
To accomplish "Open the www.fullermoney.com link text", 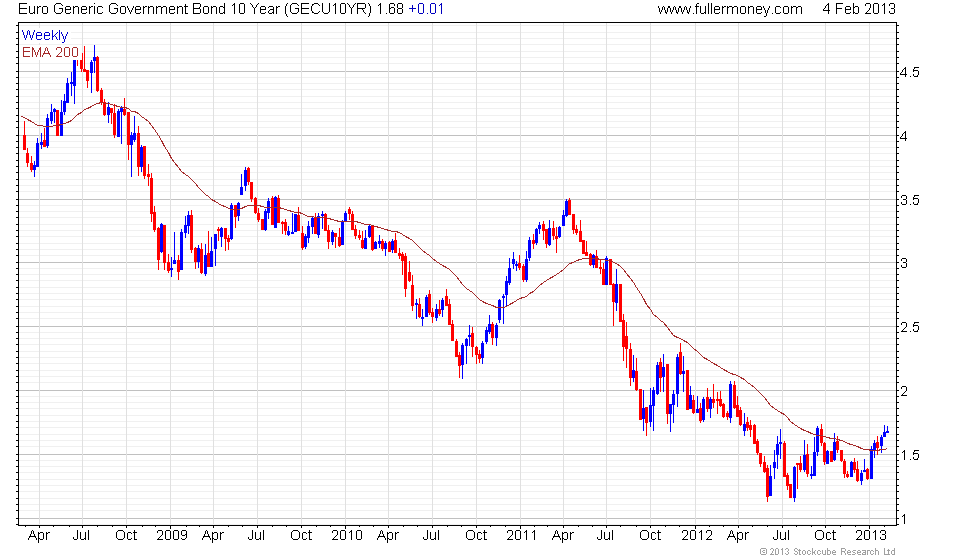I will (x=730, y=9).
